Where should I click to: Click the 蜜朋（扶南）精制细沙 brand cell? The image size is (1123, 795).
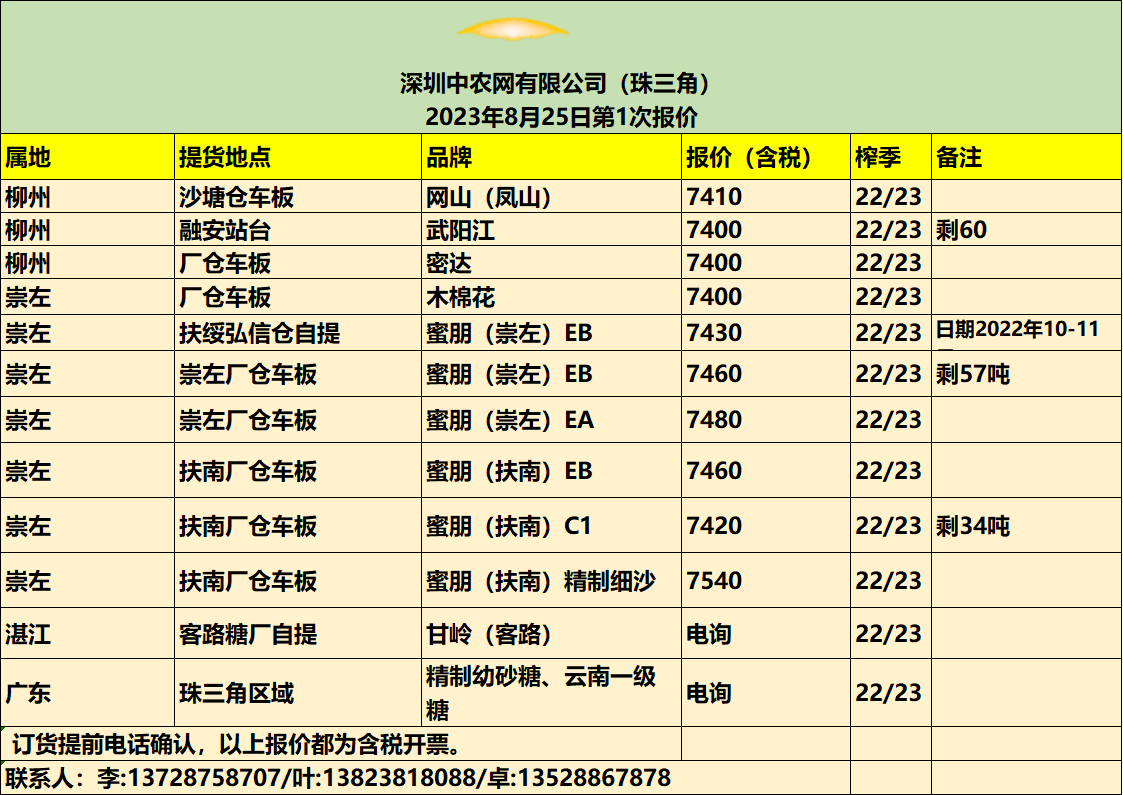(541, 581)
